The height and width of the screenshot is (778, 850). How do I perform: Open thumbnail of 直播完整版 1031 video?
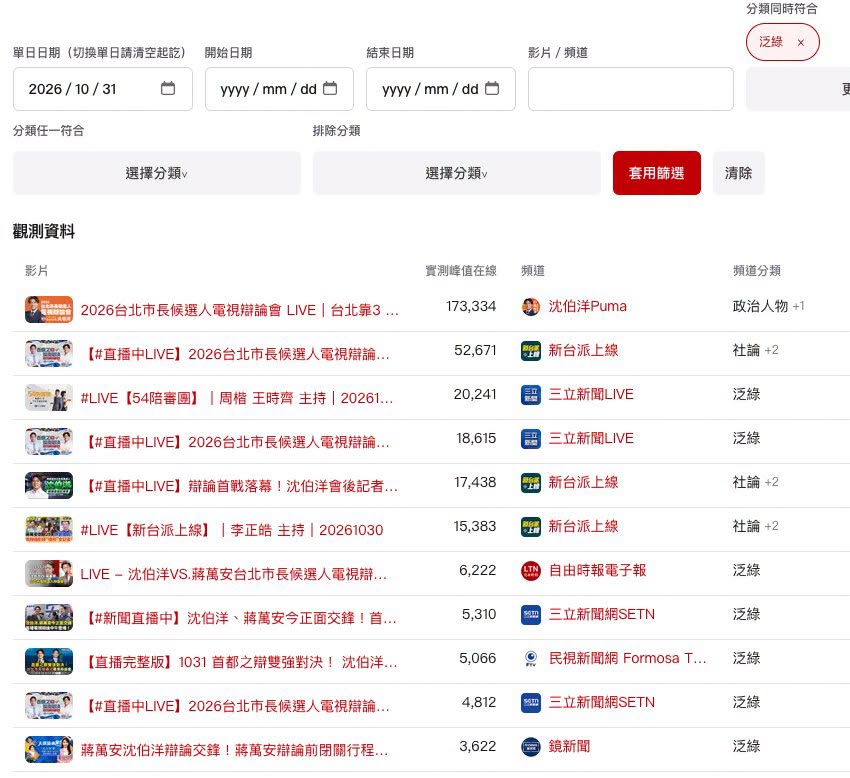pyautogui.click(x=49, y=661)
